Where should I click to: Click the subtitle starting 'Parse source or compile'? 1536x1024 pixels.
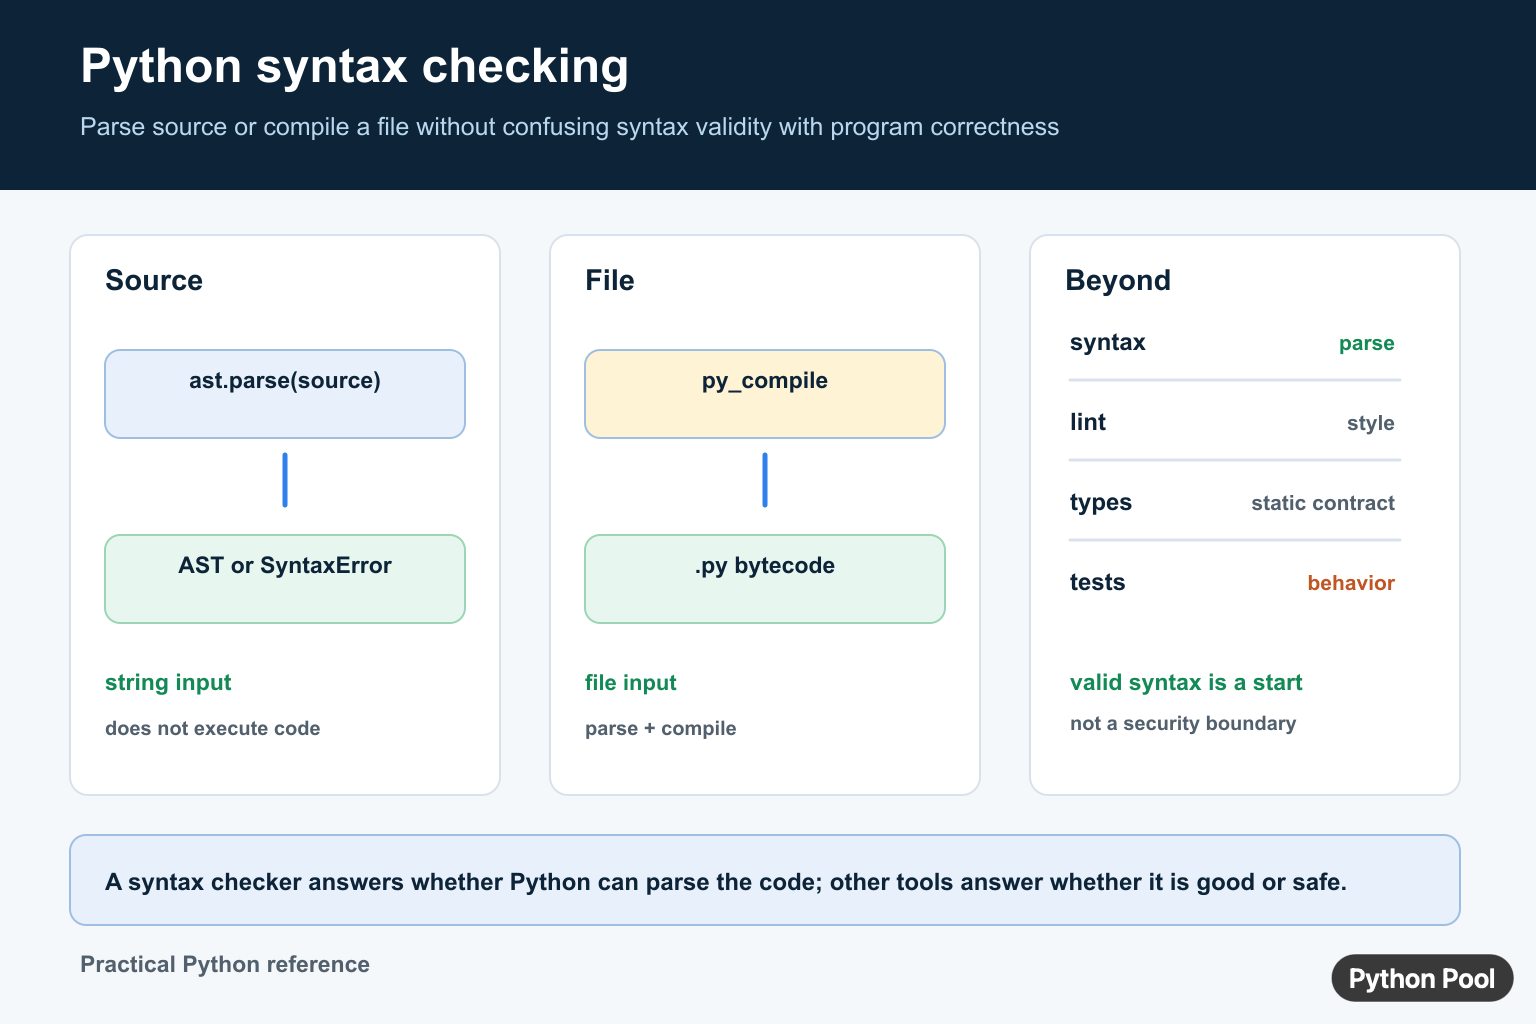tap(569, 127)
